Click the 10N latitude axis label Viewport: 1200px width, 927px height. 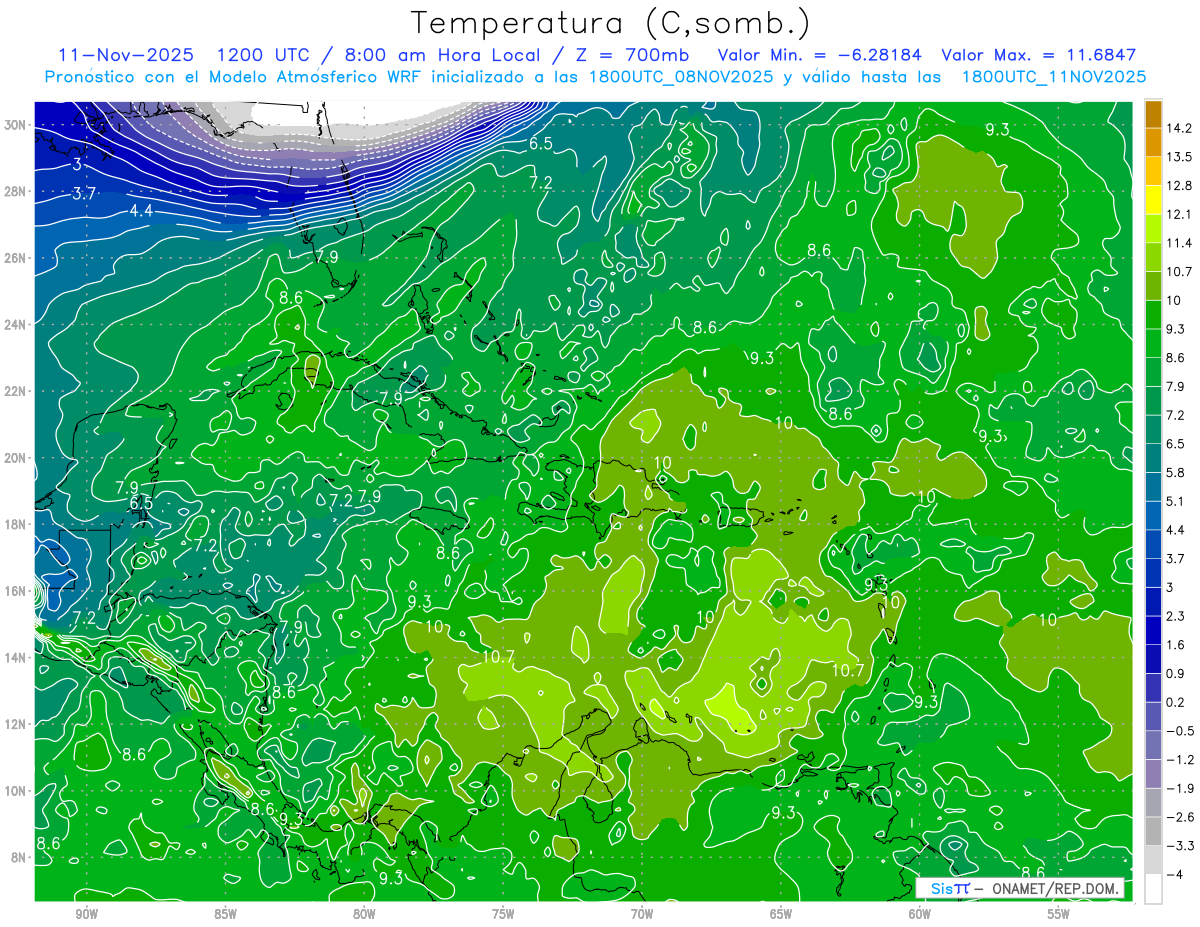click(16, 790)
